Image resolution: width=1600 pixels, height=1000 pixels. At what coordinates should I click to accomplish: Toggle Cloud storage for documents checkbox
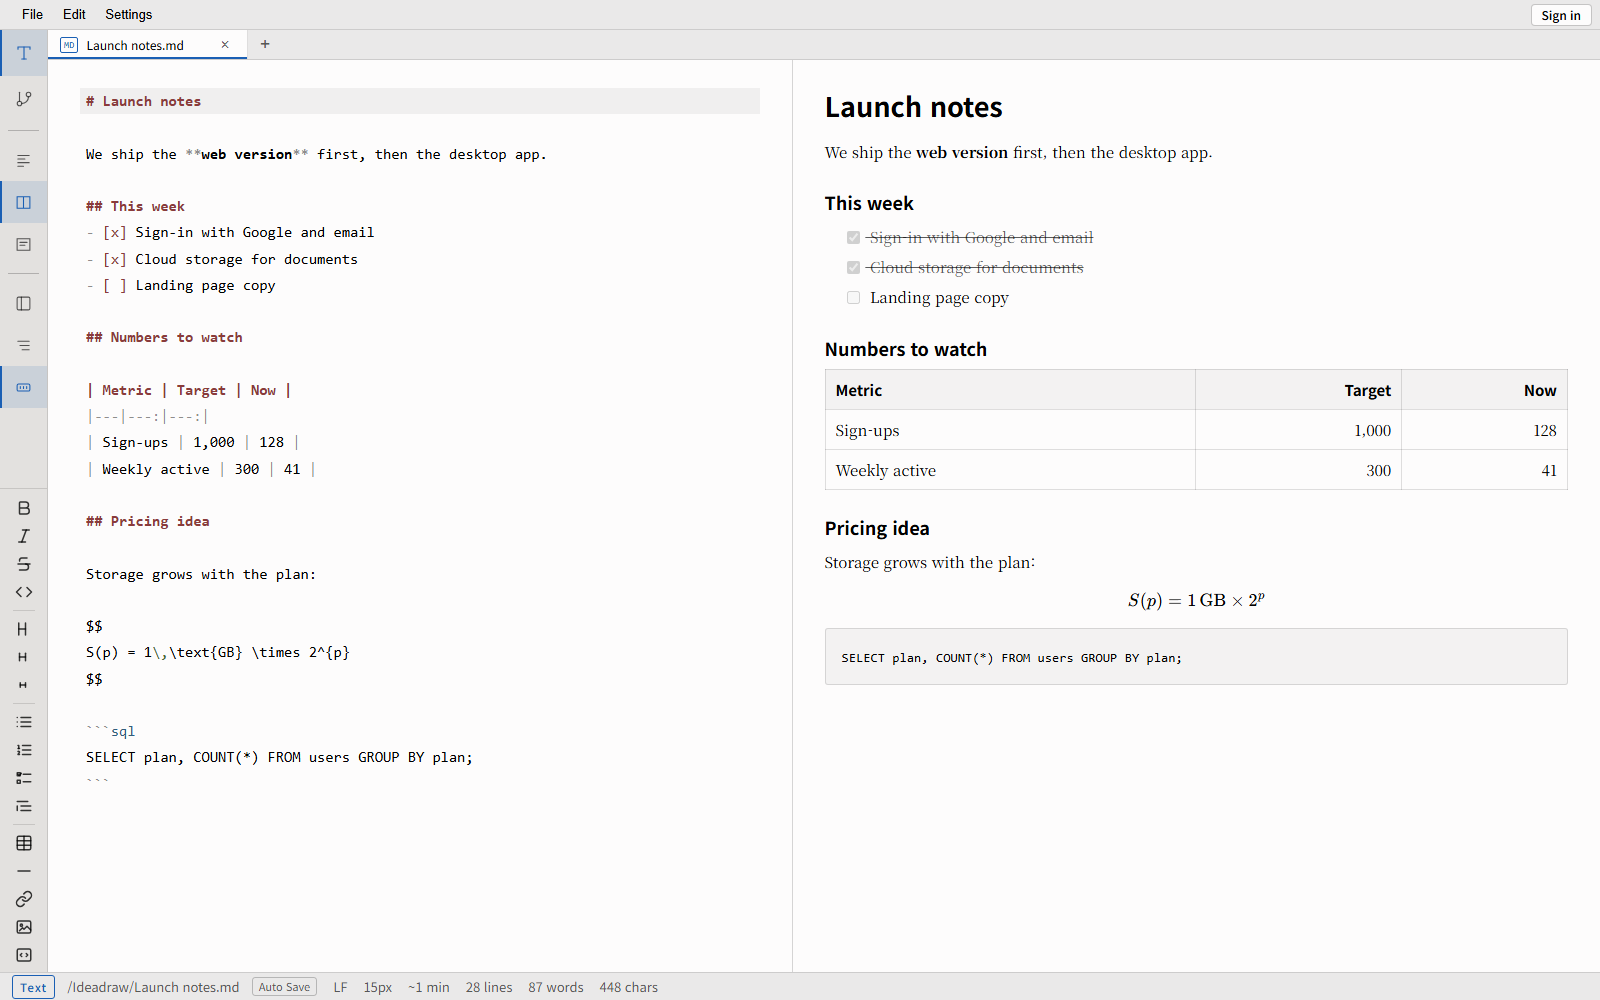tap(853, 267)
